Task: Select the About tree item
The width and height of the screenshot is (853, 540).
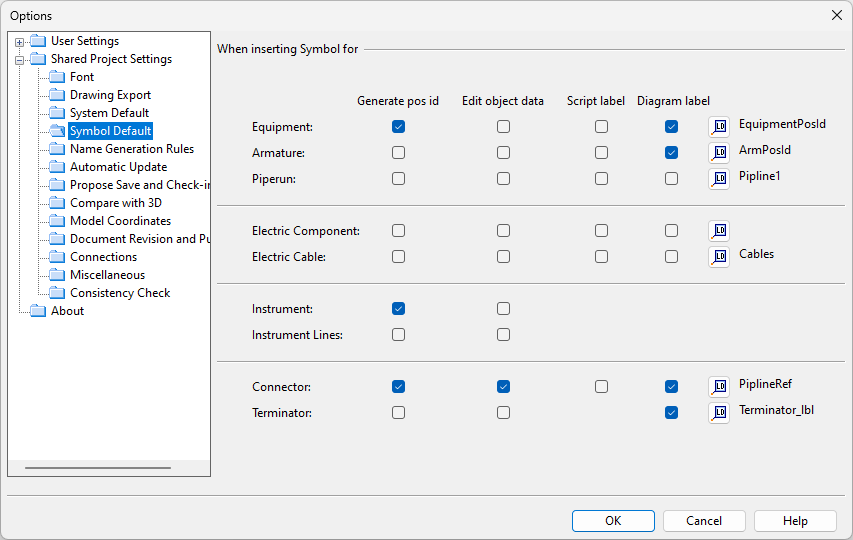Action: [67, 311]
